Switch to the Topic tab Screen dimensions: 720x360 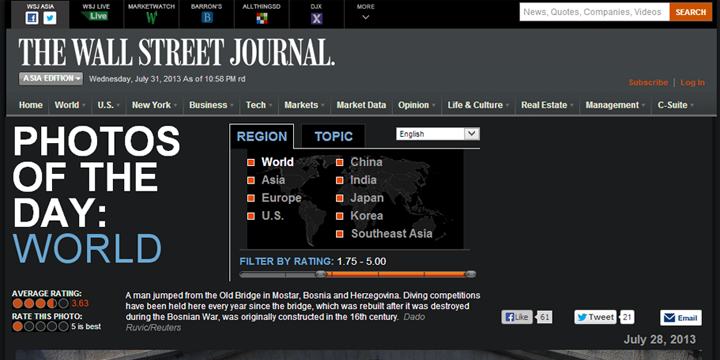333,136
